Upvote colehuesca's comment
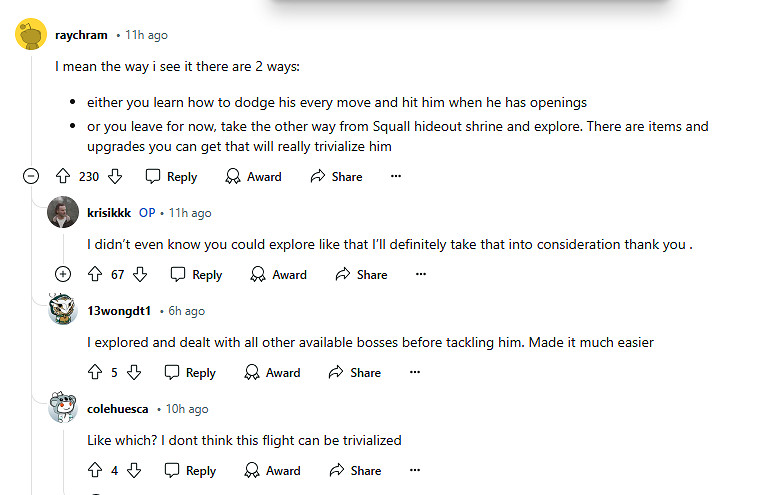Screen dimensions: 764x495 [96, 470]
